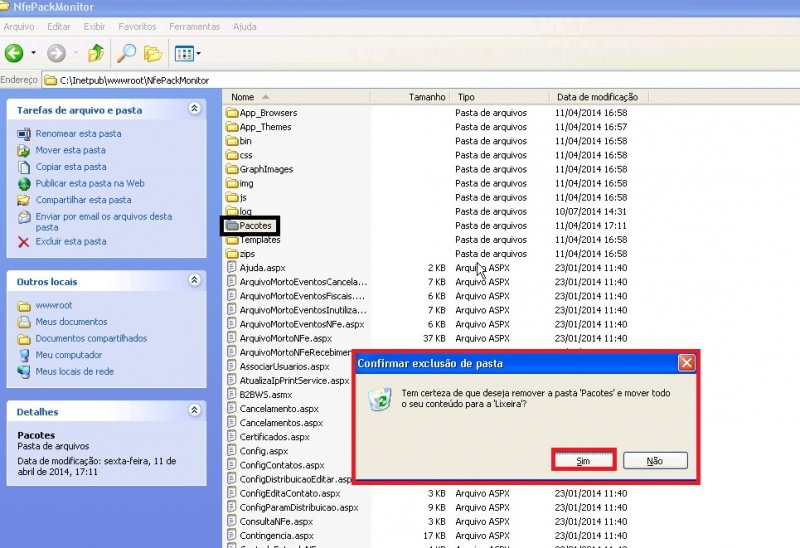Screen dimensions: 800x548
Task: Collapse the Detalhes panel
Action: [195, 411]
